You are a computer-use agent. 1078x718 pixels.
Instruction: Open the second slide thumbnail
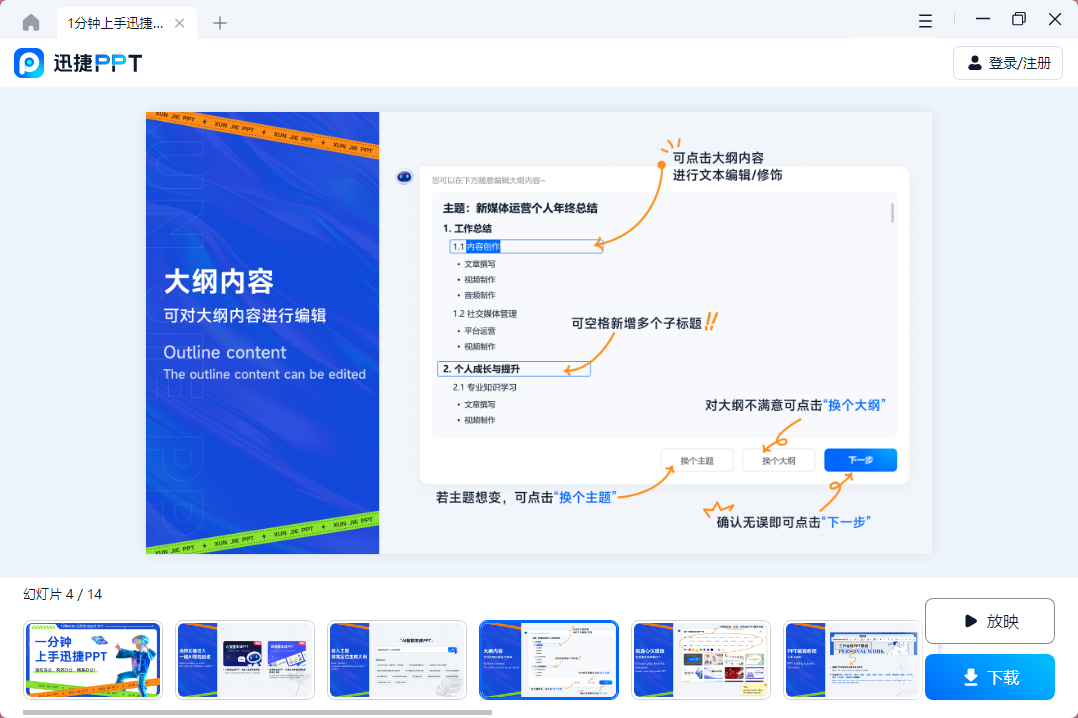[245, 660]
